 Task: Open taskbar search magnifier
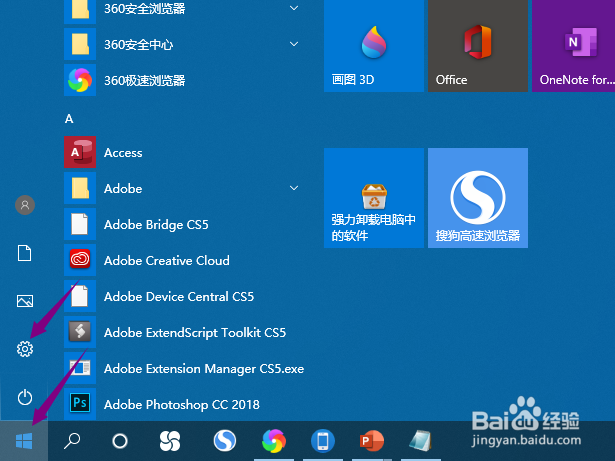pyautogui.click(x=72, y=441)
